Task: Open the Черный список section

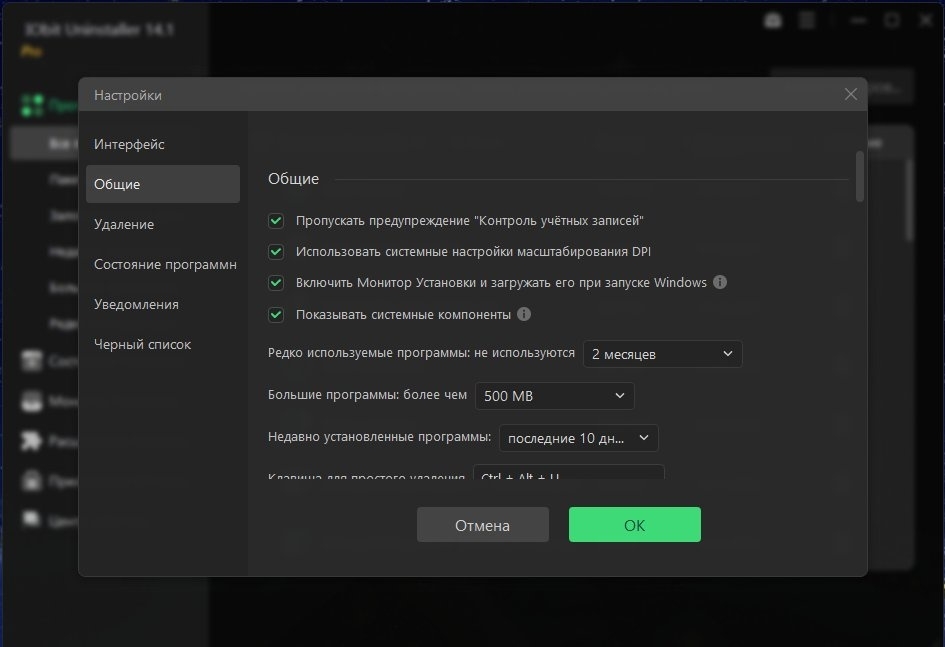Action: 163,345
